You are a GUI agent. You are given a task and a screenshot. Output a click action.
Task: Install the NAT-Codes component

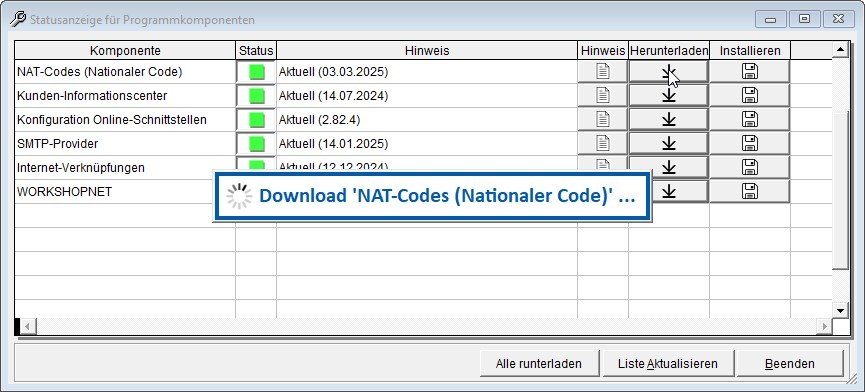(x=750, y=72)
